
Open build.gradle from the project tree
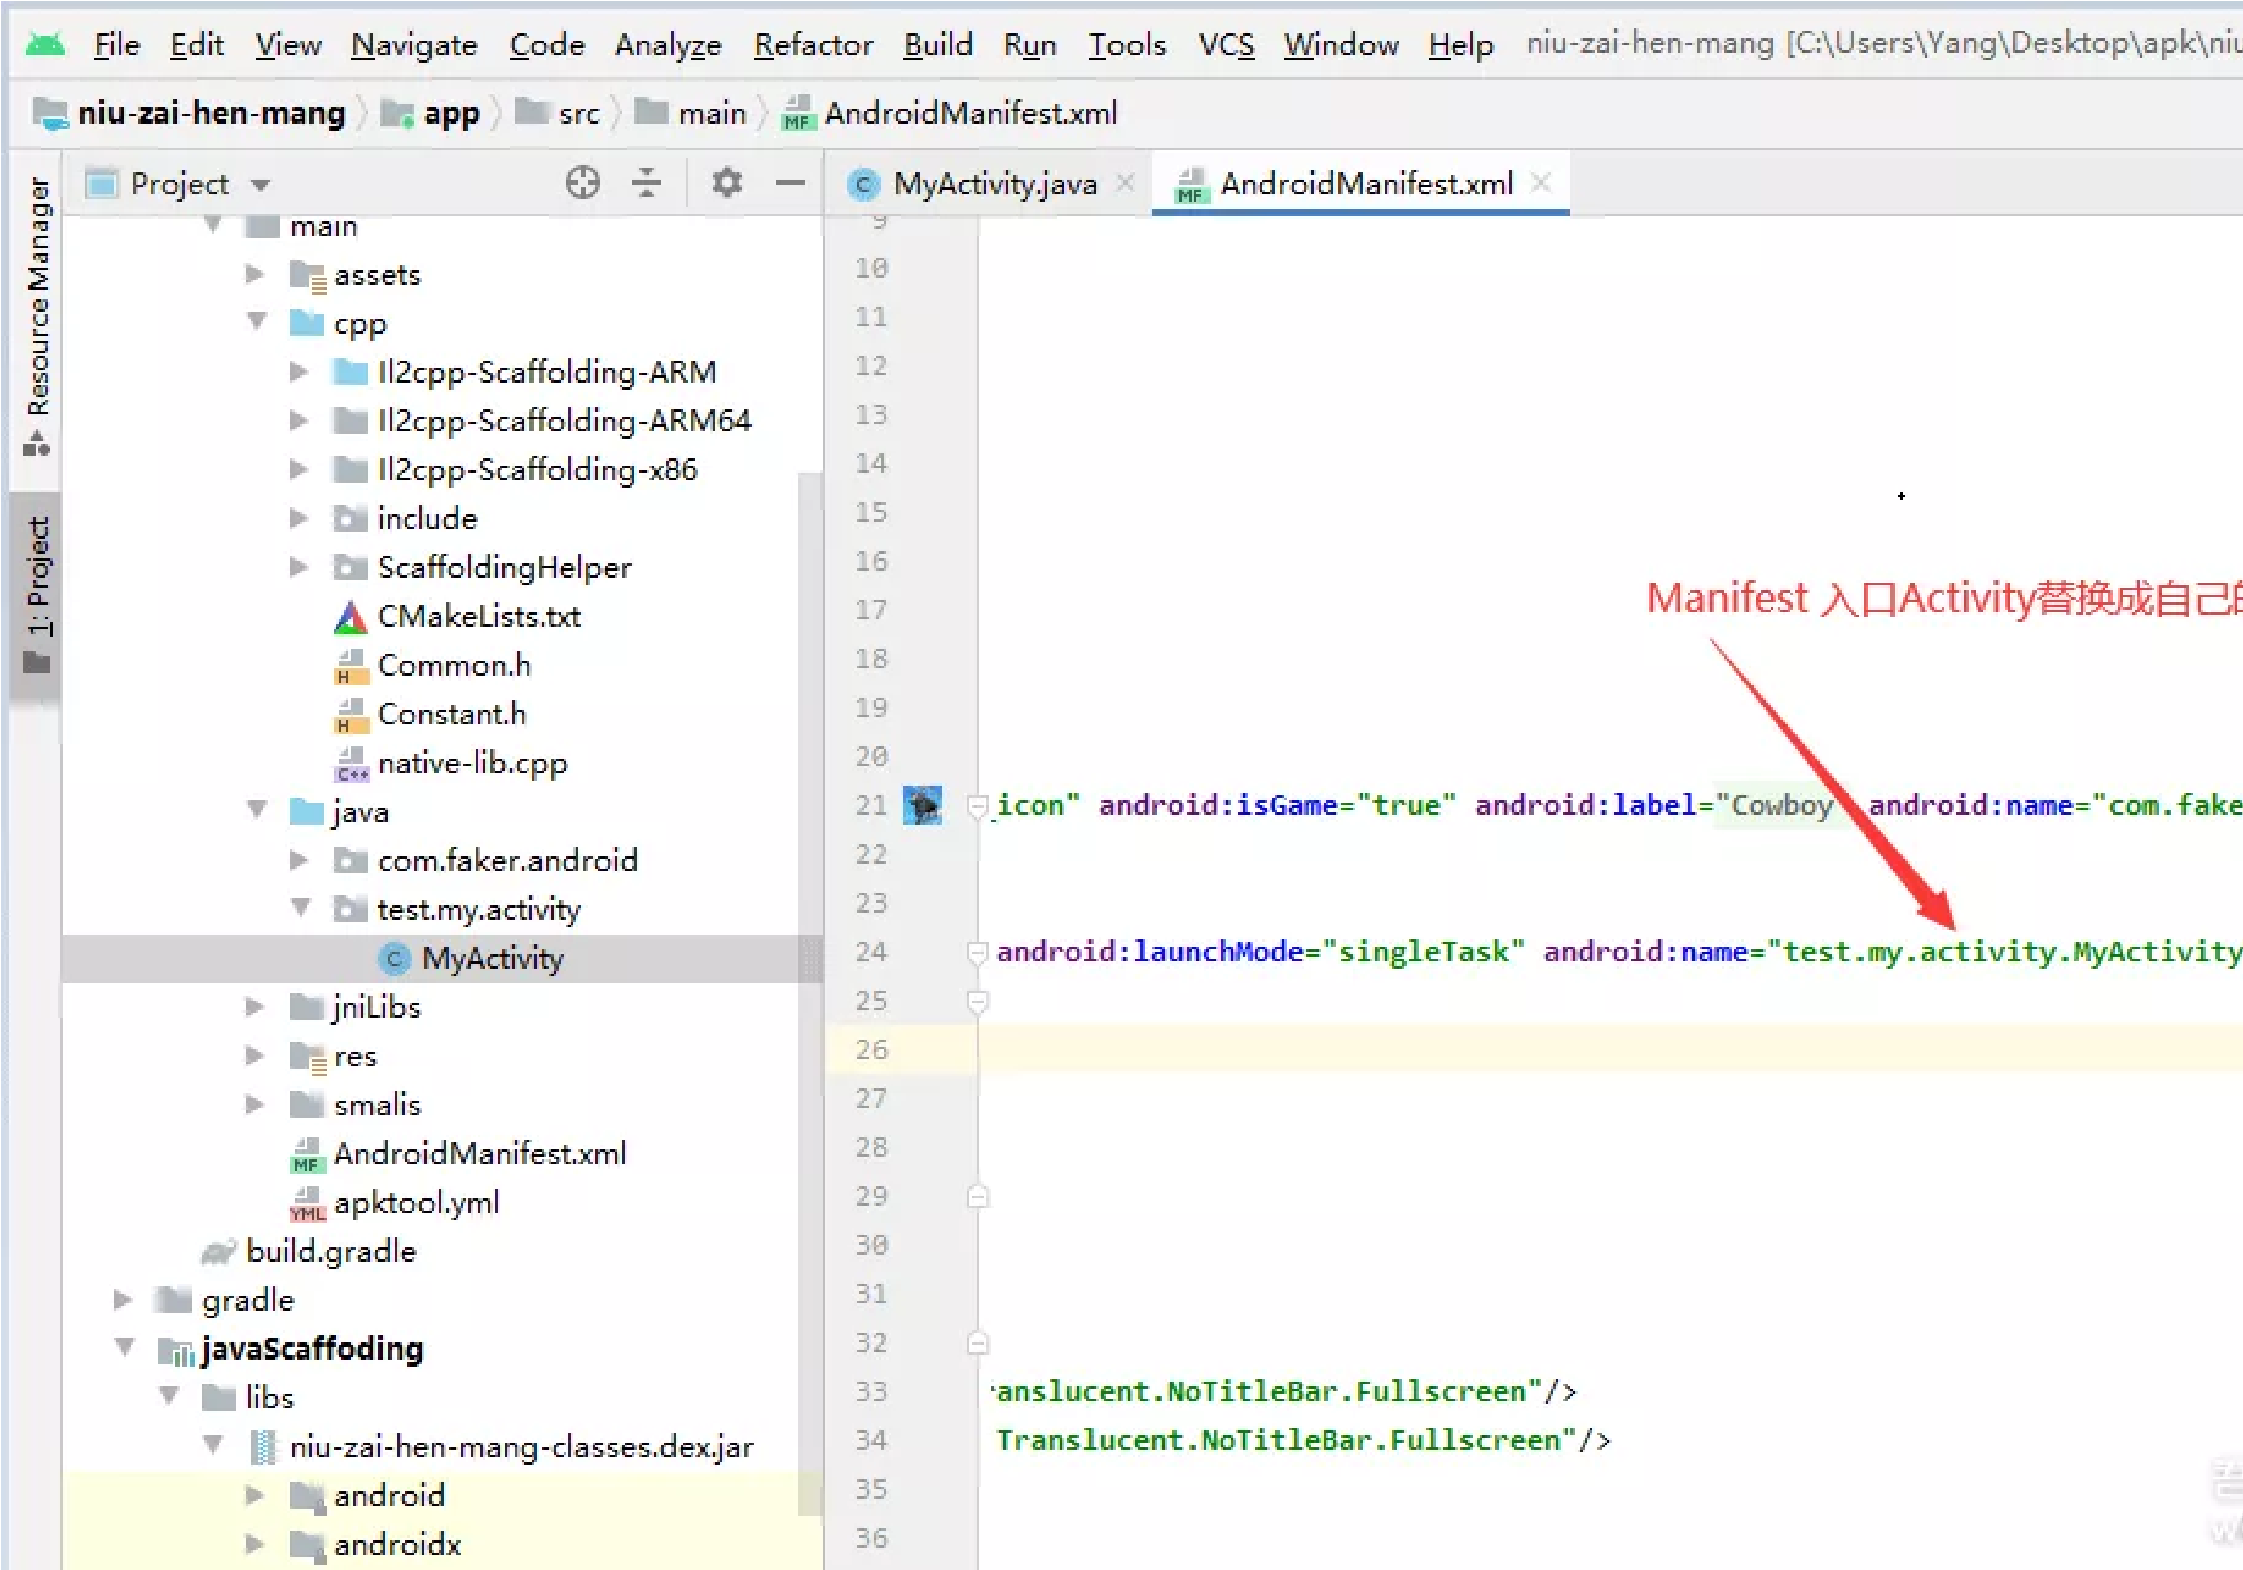tap(330, 1251)
